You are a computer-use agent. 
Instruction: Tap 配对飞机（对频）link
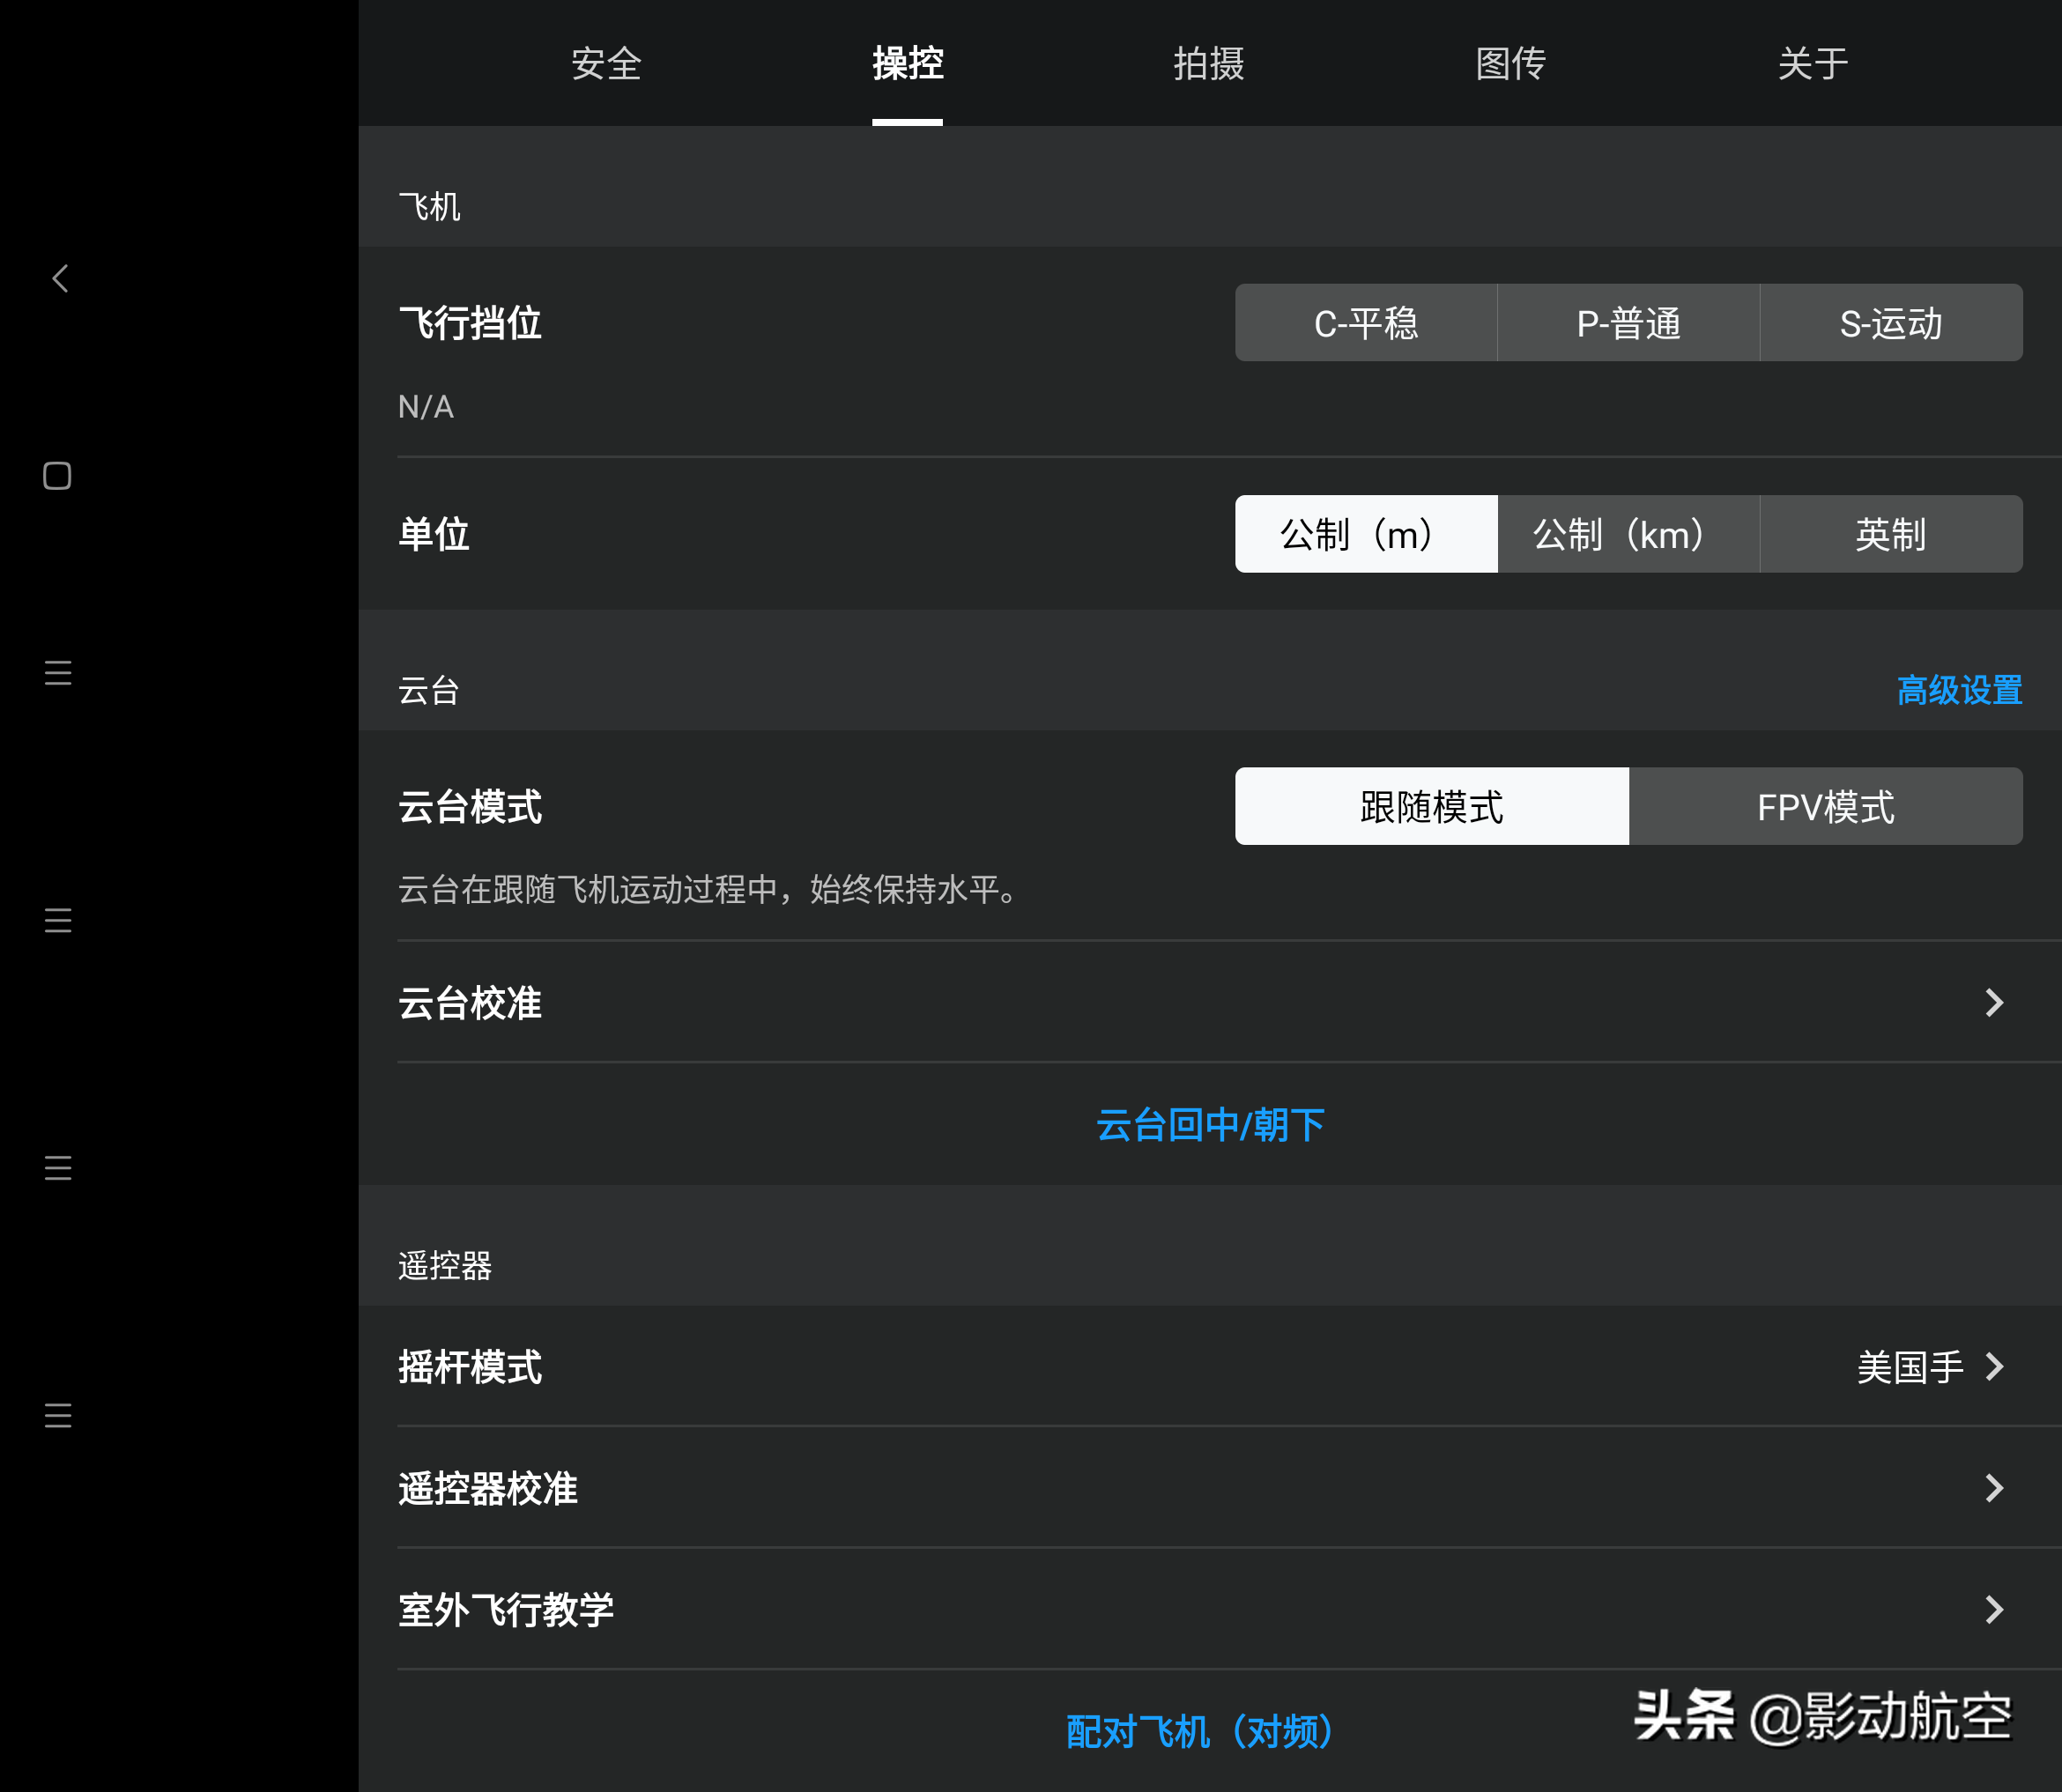click(x=1200, y=1731)
